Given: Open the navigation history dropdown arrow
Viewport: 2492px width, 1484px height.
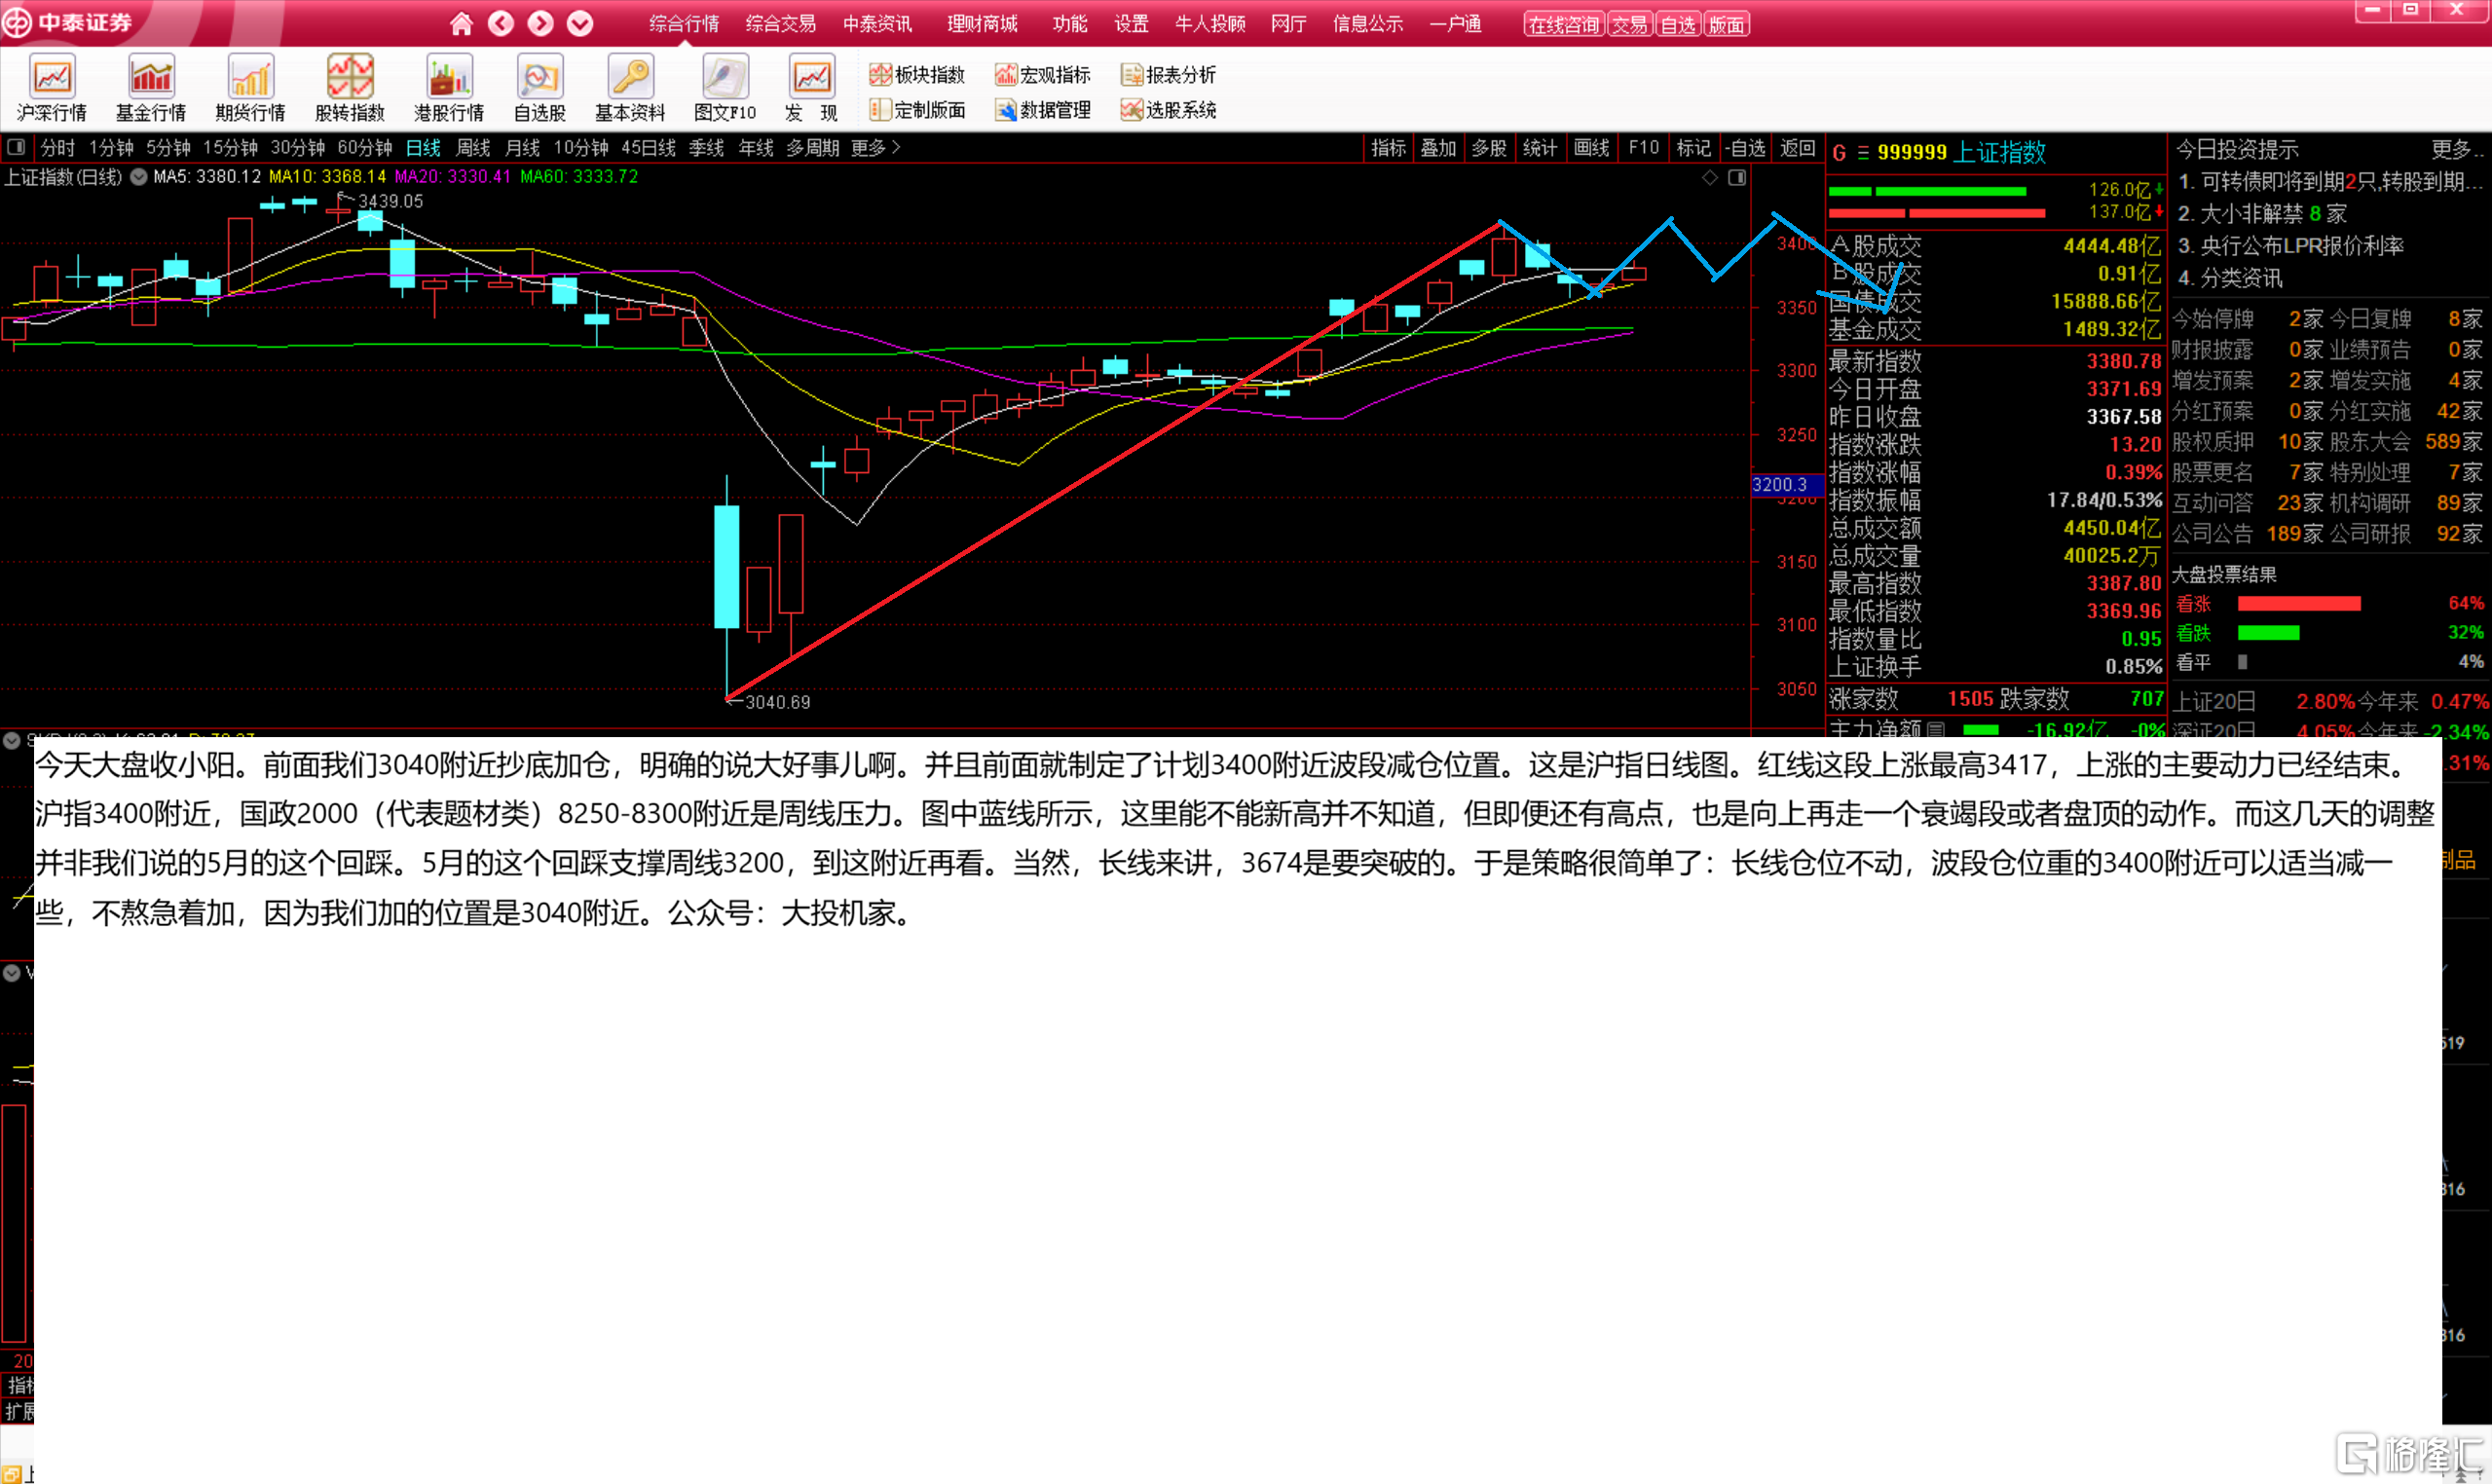Looking at the screenshot, I should 580,23.
